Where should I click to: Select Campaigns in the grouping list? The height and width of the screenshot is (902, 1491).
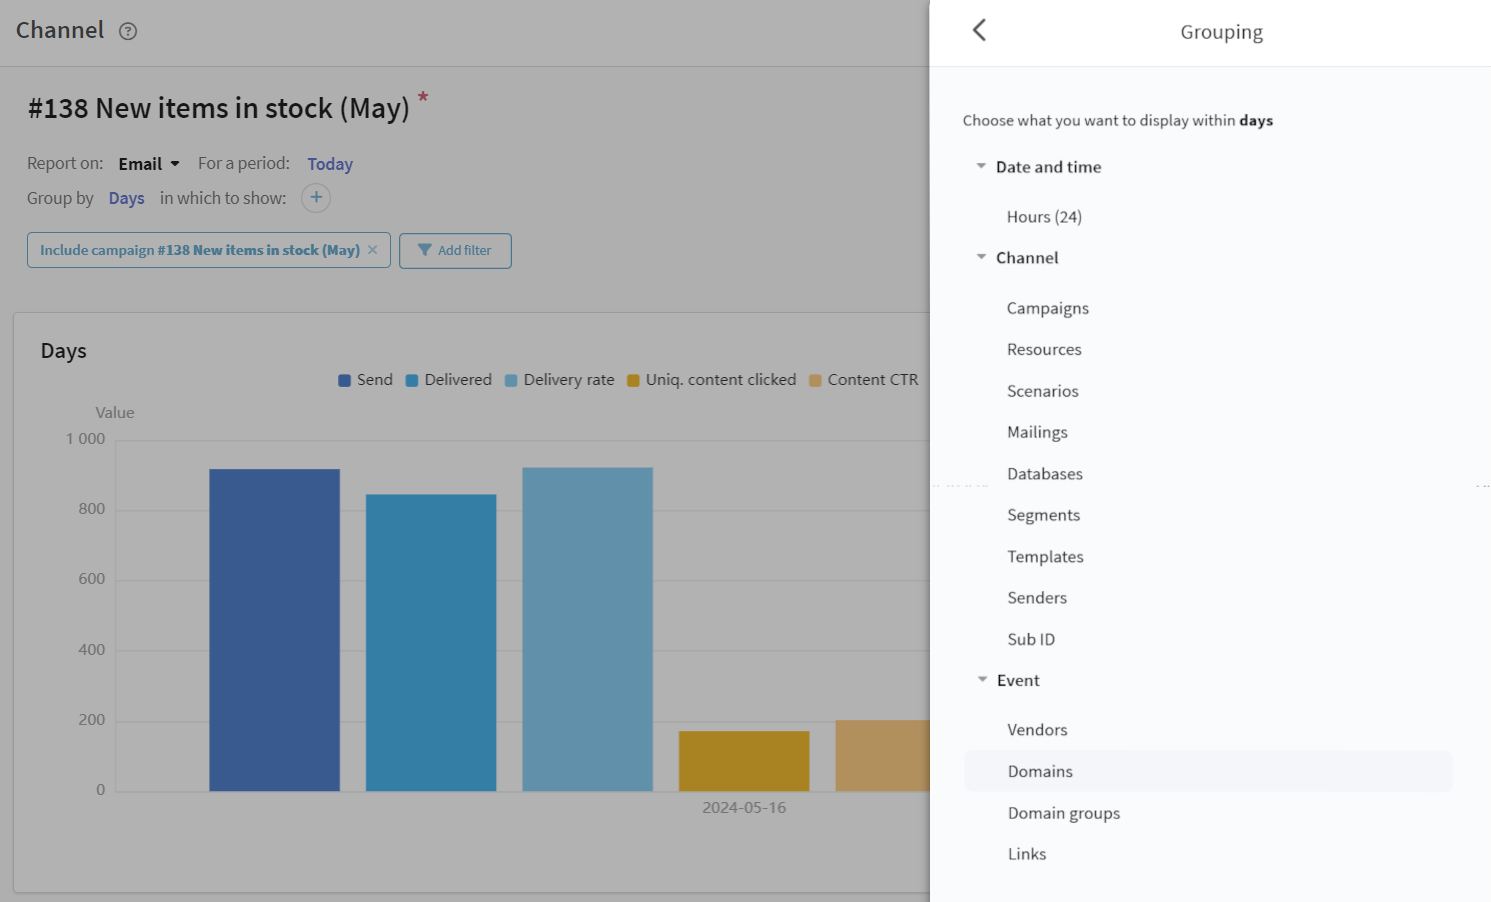[x=1047, y=308]
